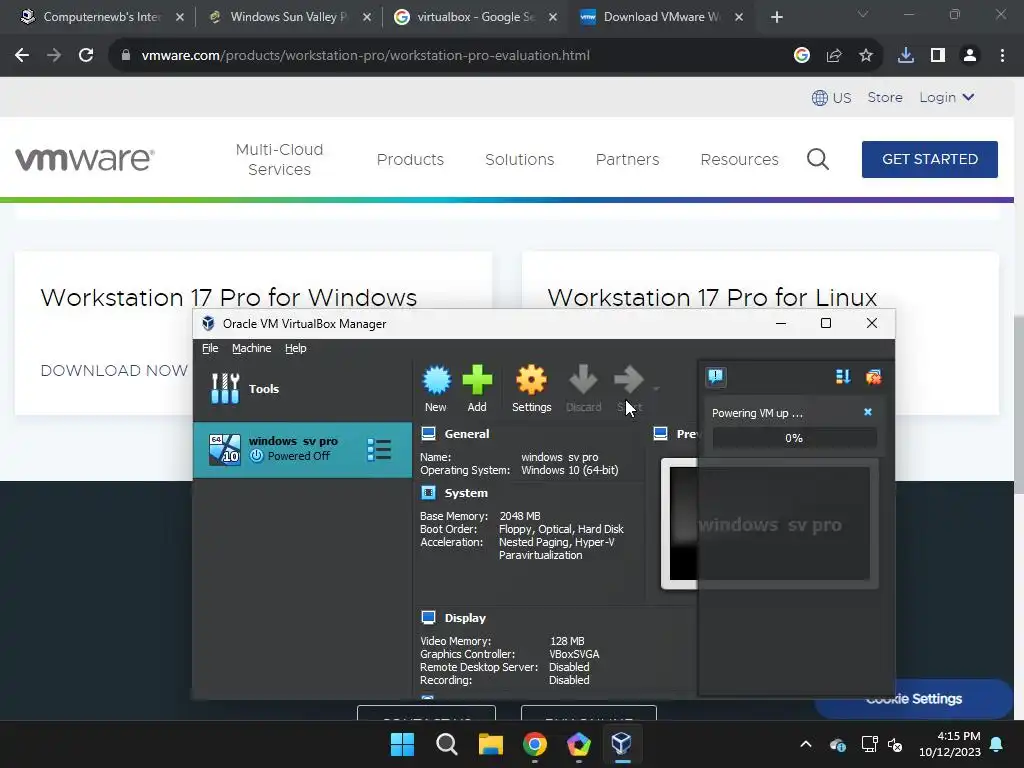Click the Start arrow icon

click(629, 389)
